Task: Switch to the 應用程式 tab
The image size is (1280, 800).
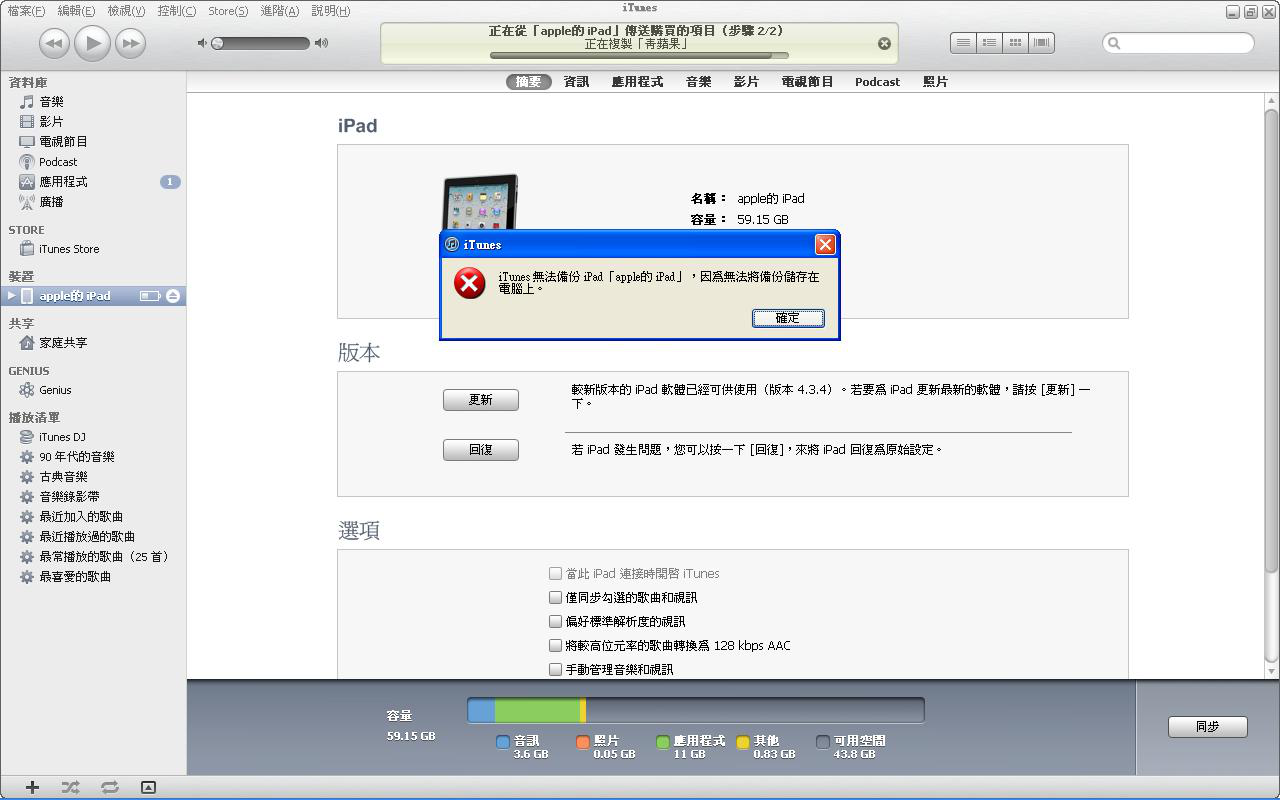Action: pyautogui.click(x=637, y=82)
